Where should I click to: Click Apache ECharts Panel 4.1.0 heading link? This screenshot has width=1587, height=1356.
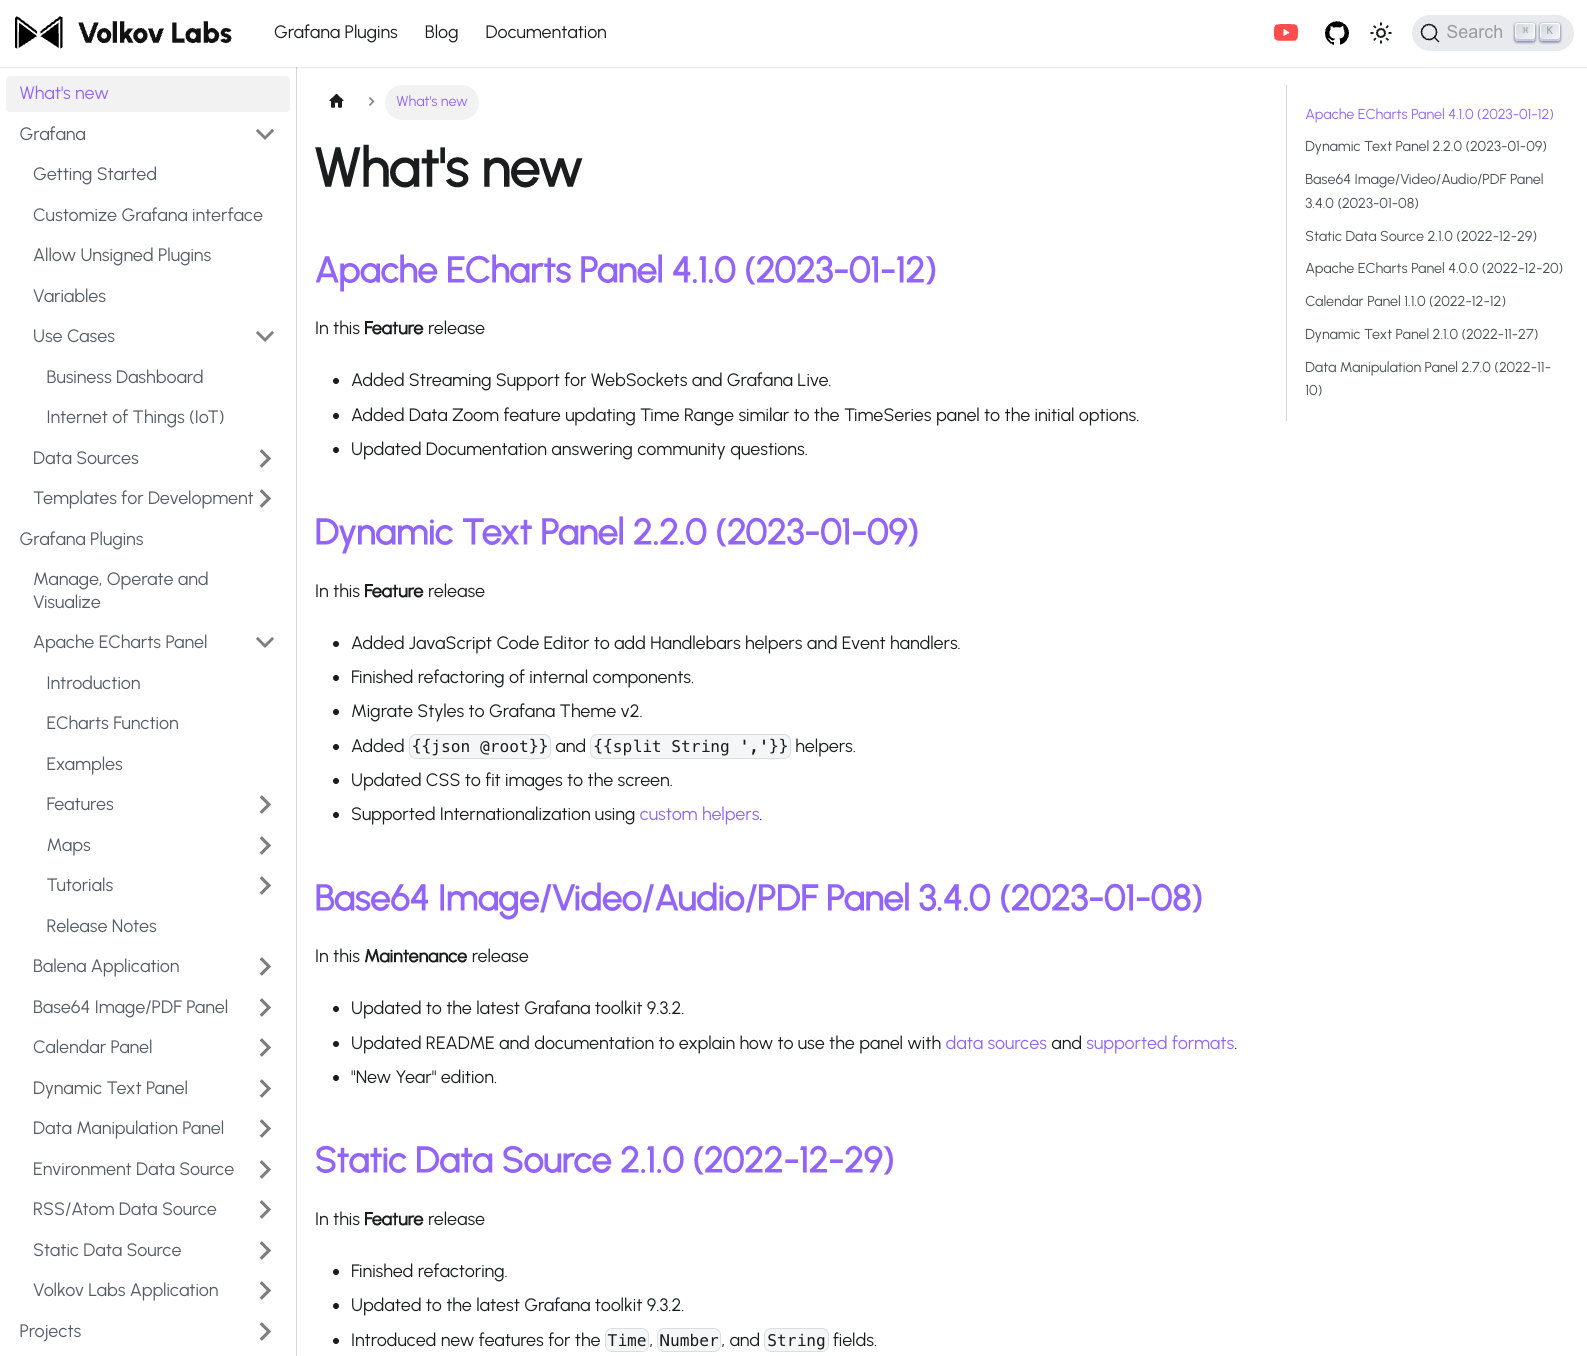tap(625, 270)
